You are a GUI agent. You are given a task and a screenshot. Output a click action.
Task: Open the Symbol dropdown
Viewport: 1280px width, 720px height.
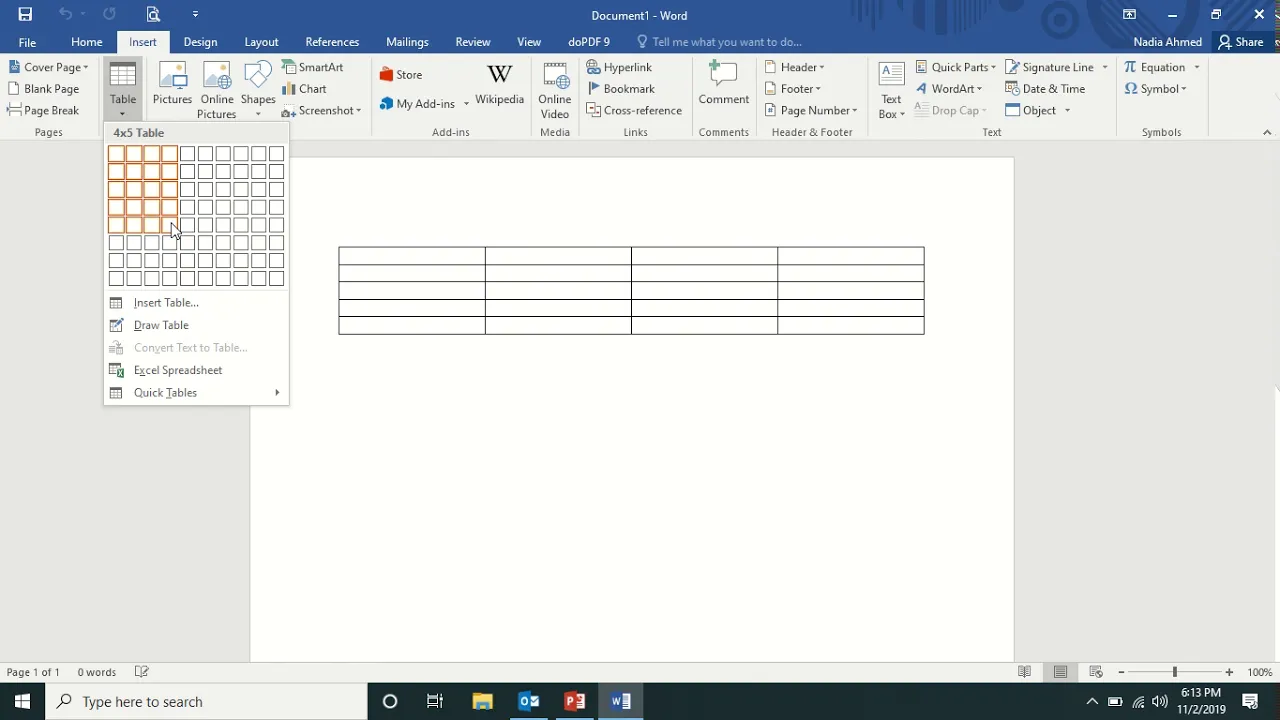[x=1156, y=89]
